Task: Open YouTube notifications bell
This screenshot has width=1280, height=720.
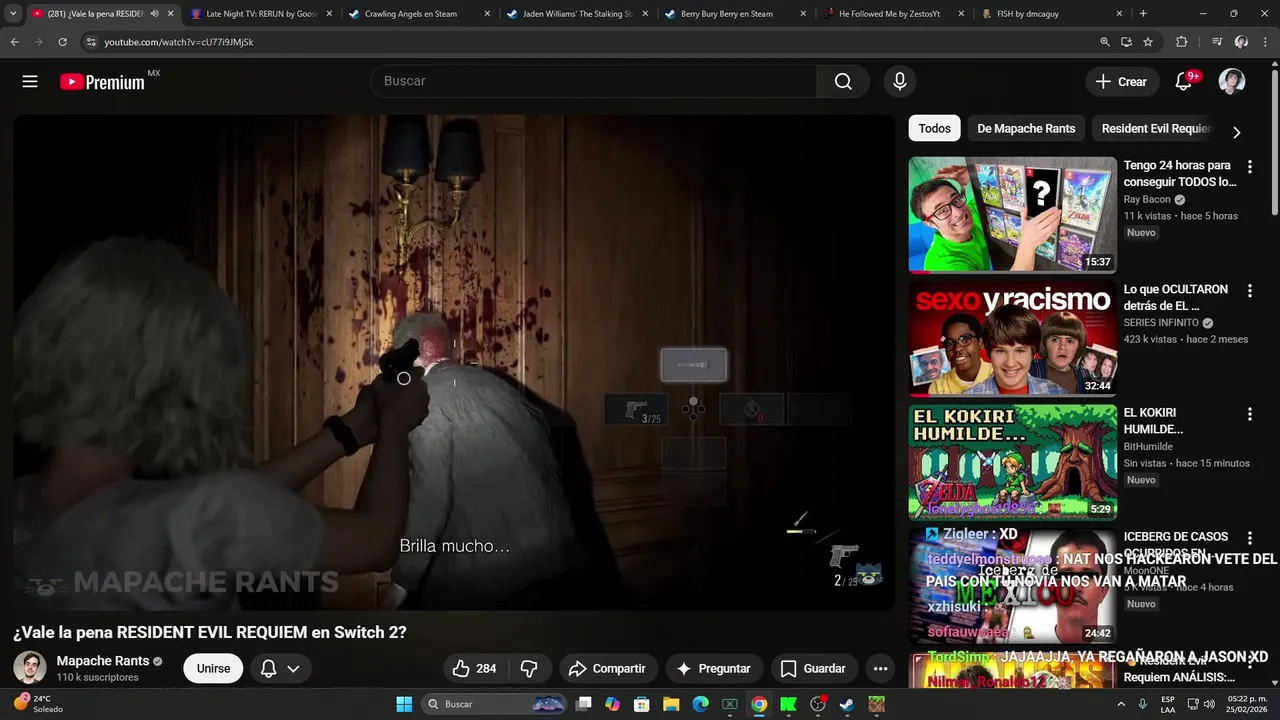Action: (1183, 82)
